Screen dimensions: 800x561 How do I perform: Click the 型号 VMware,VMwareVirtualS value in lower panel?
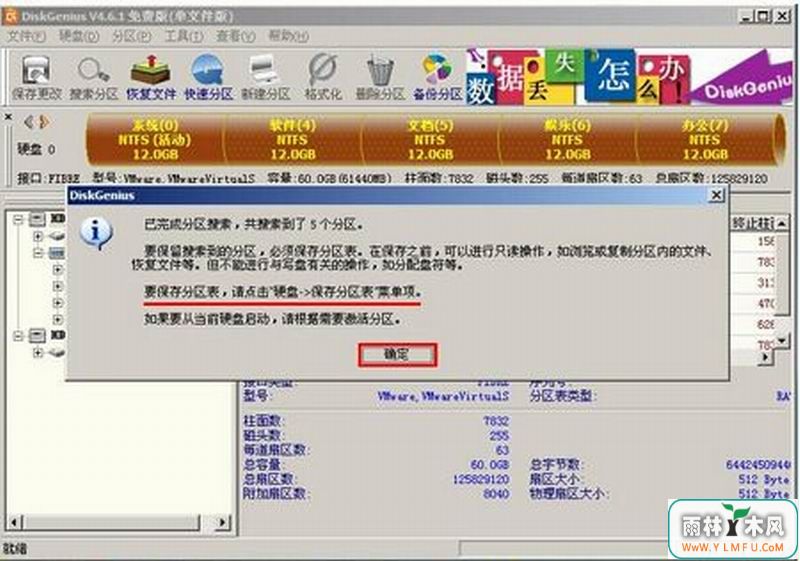[x=443, y=396]
